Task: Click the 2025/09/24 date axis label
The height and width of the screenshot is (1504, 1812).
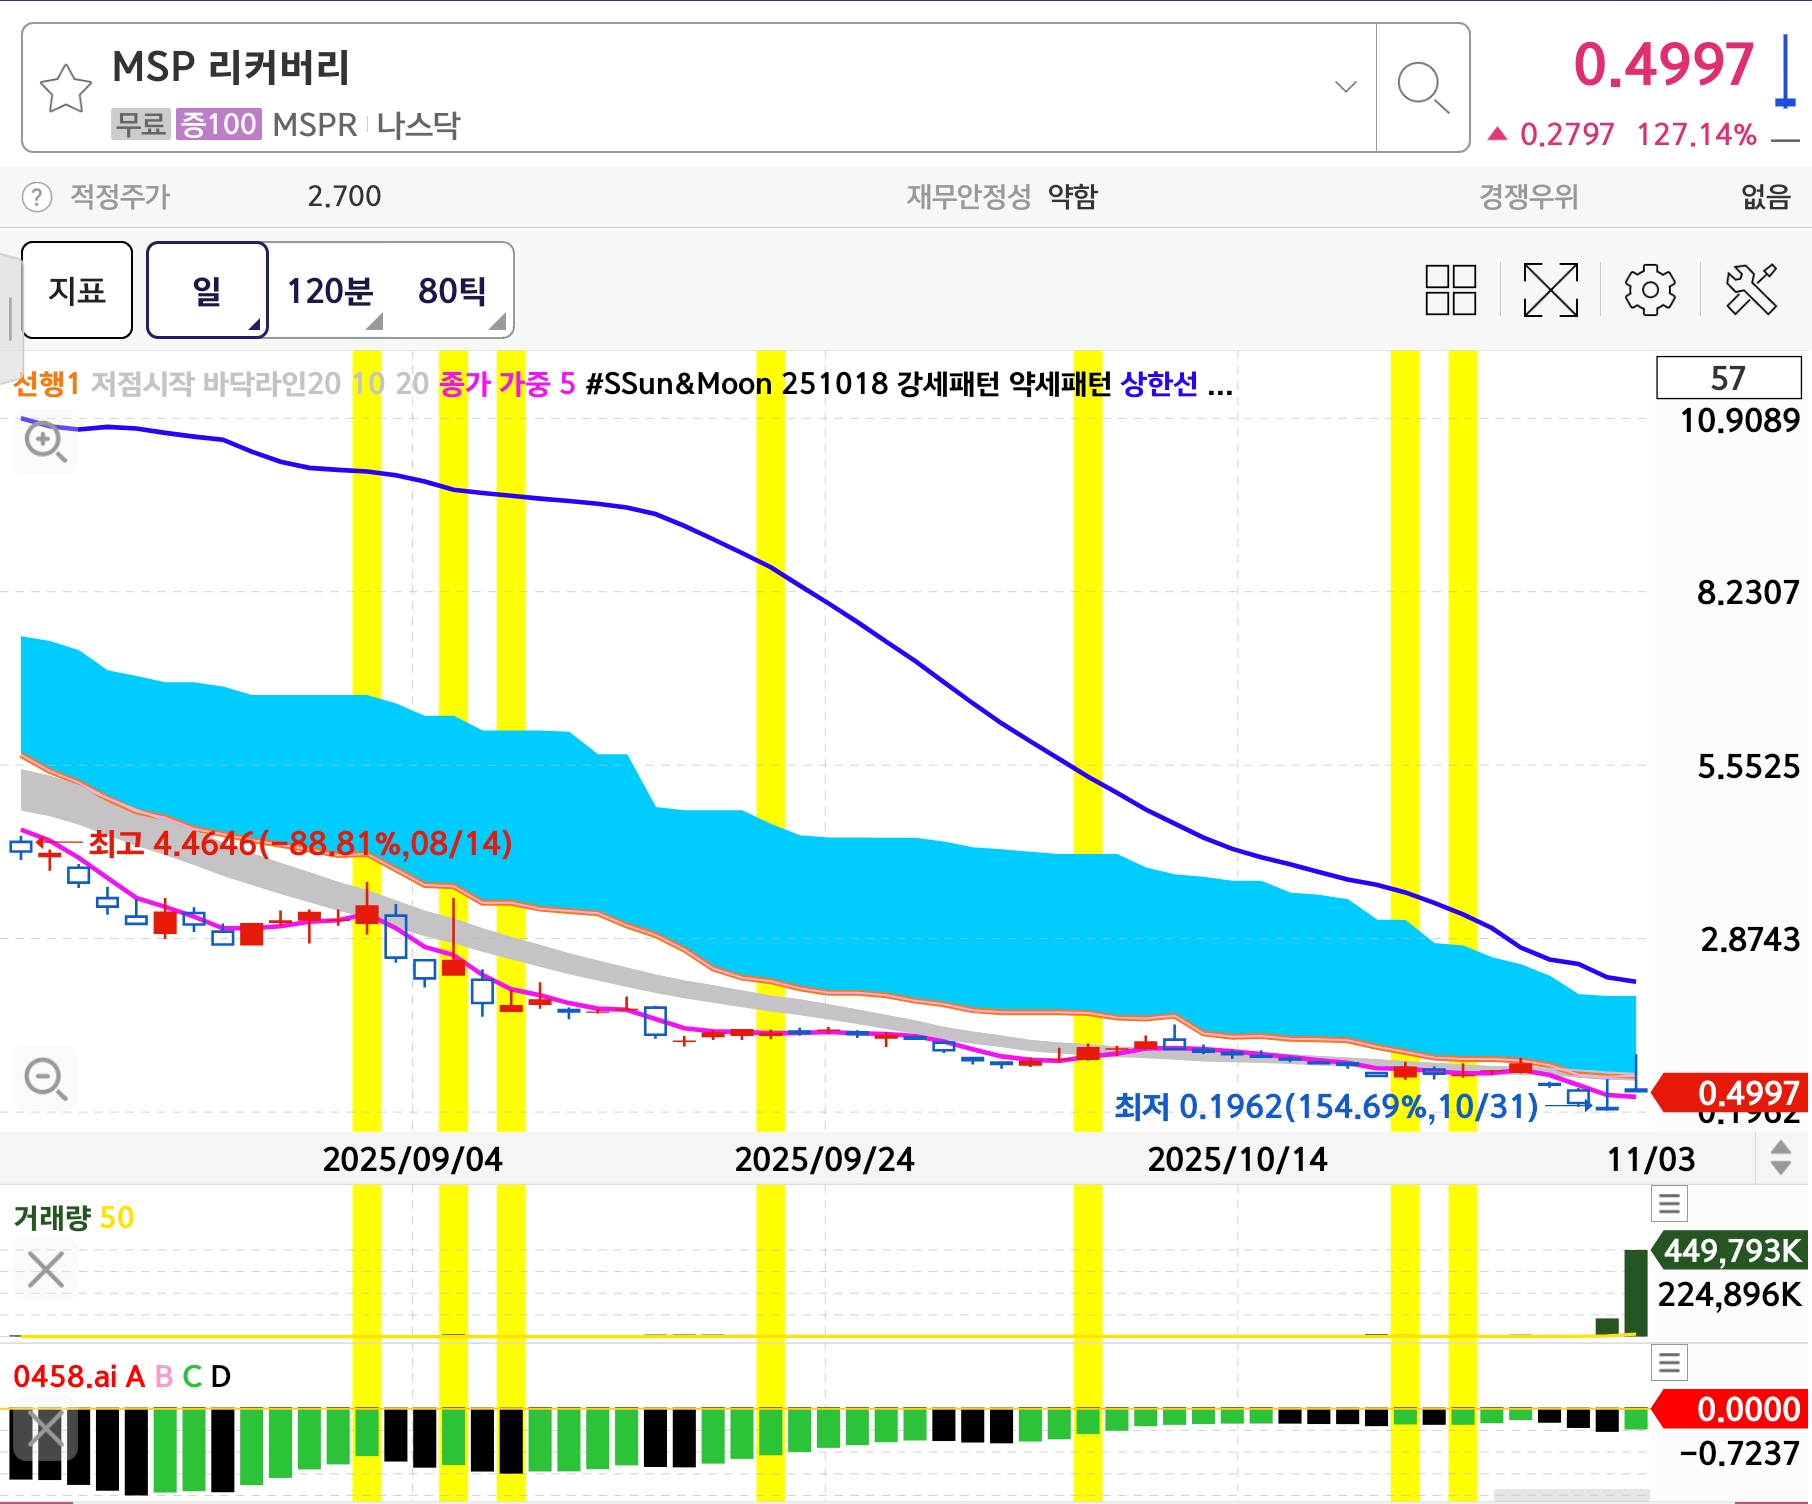Action: (824, 1159)
